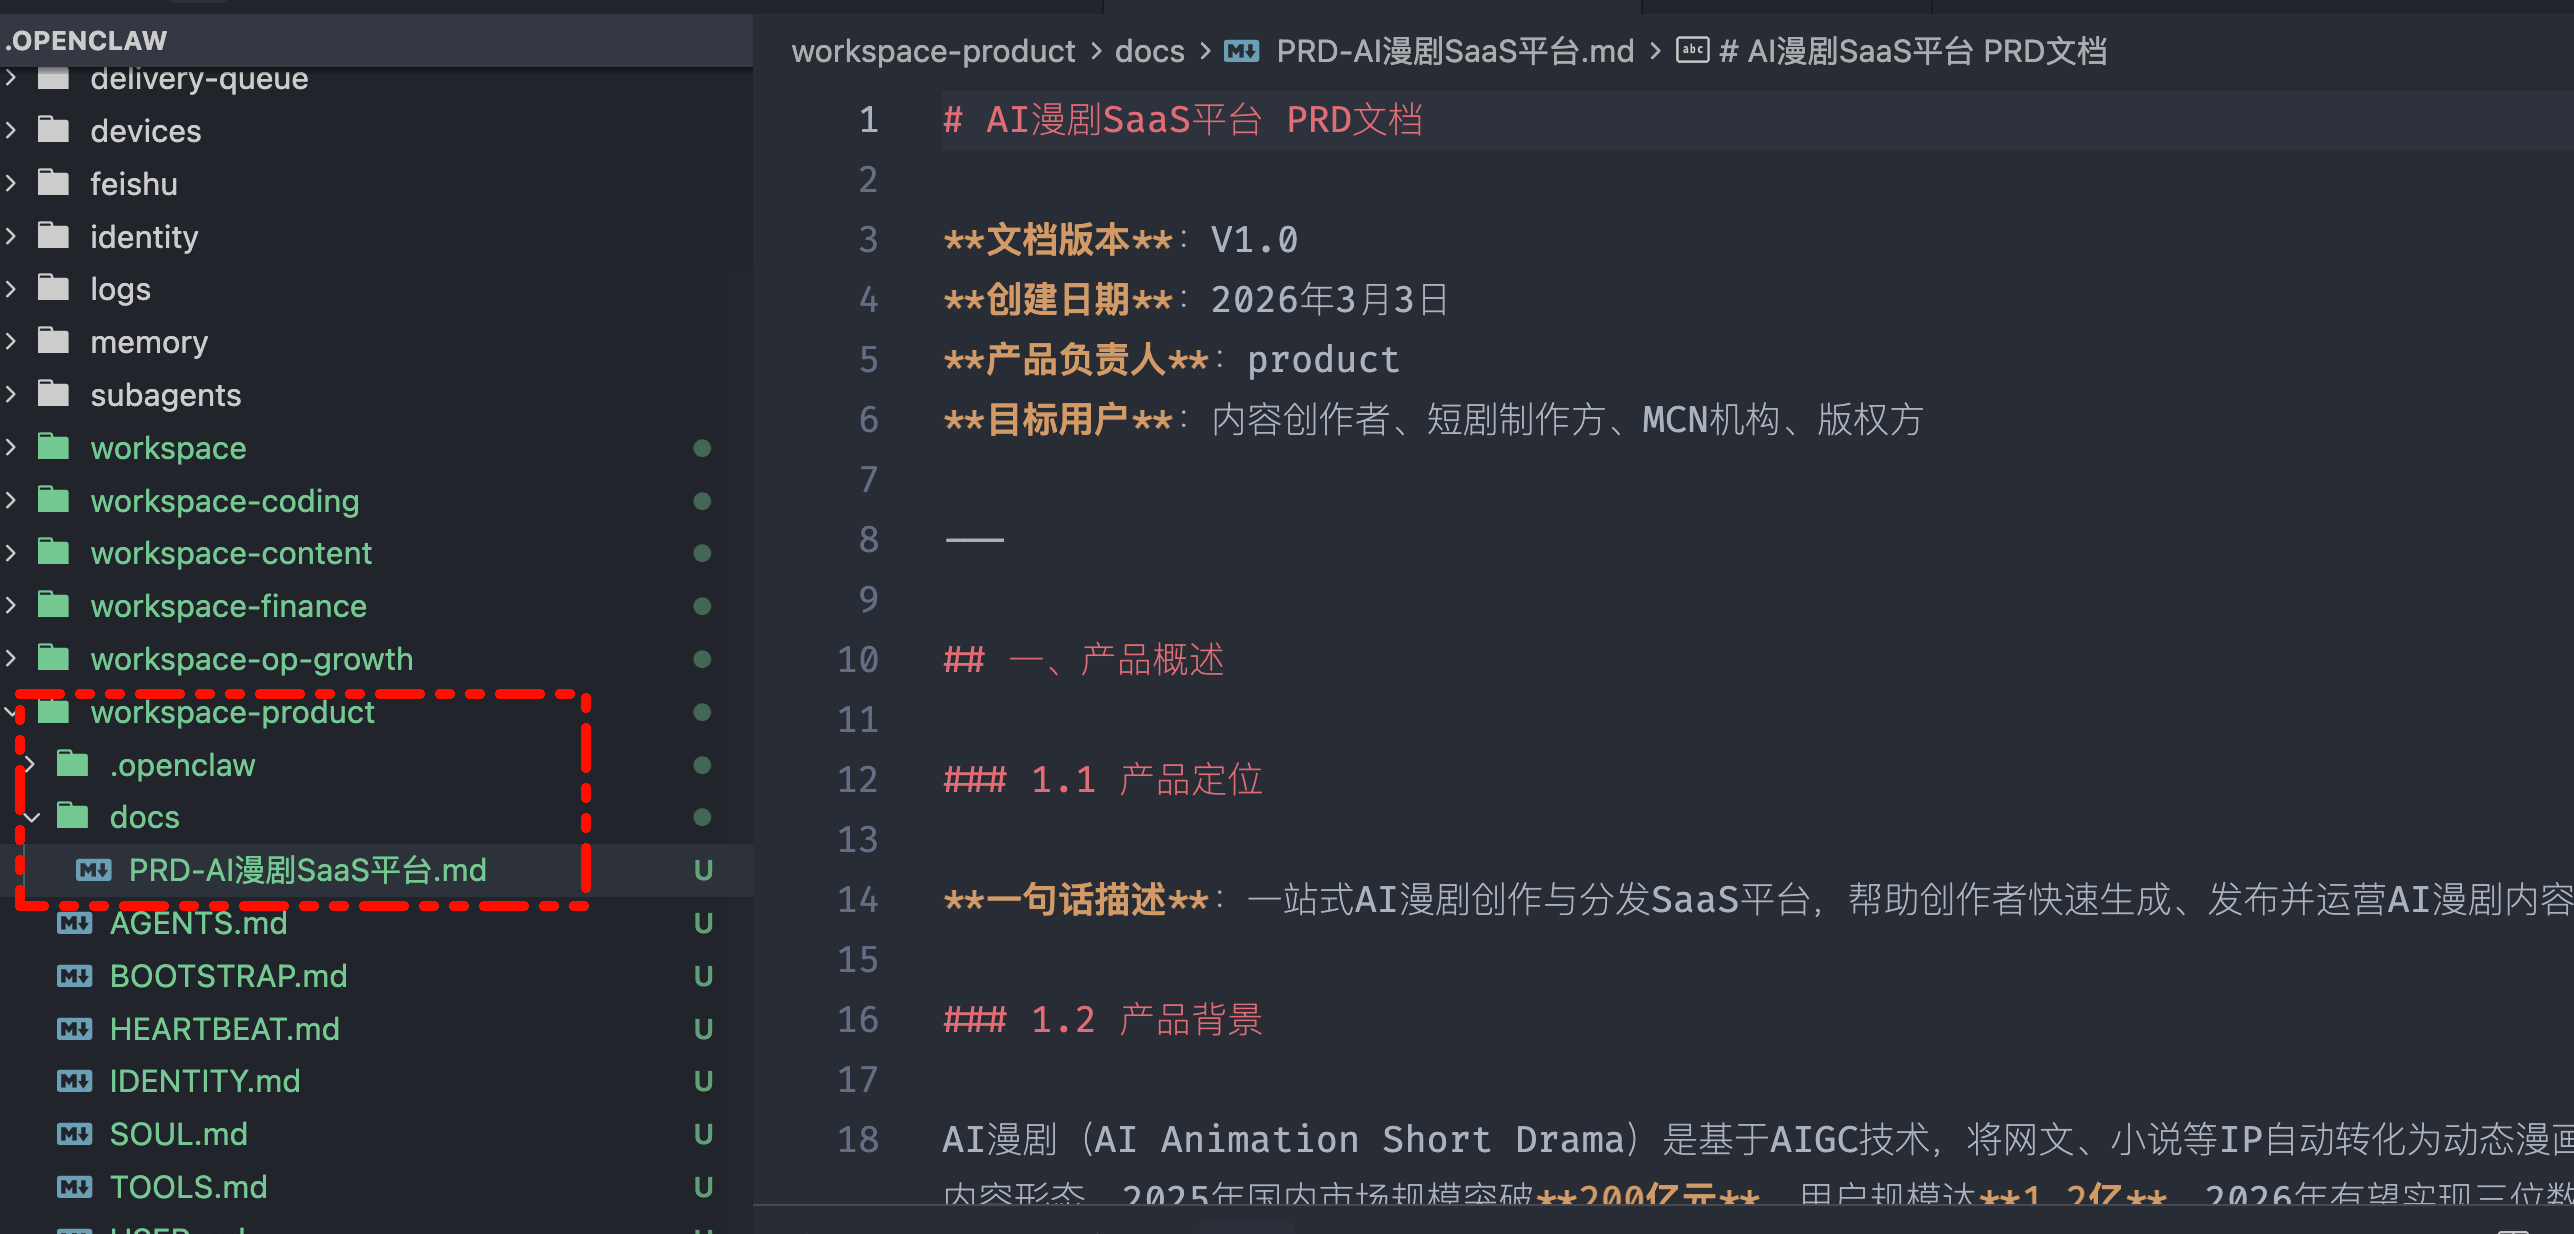This screenshot has height=1234, width=2574.
Task: Open the IDENTITY.md file
Action: pos(204,1081)
